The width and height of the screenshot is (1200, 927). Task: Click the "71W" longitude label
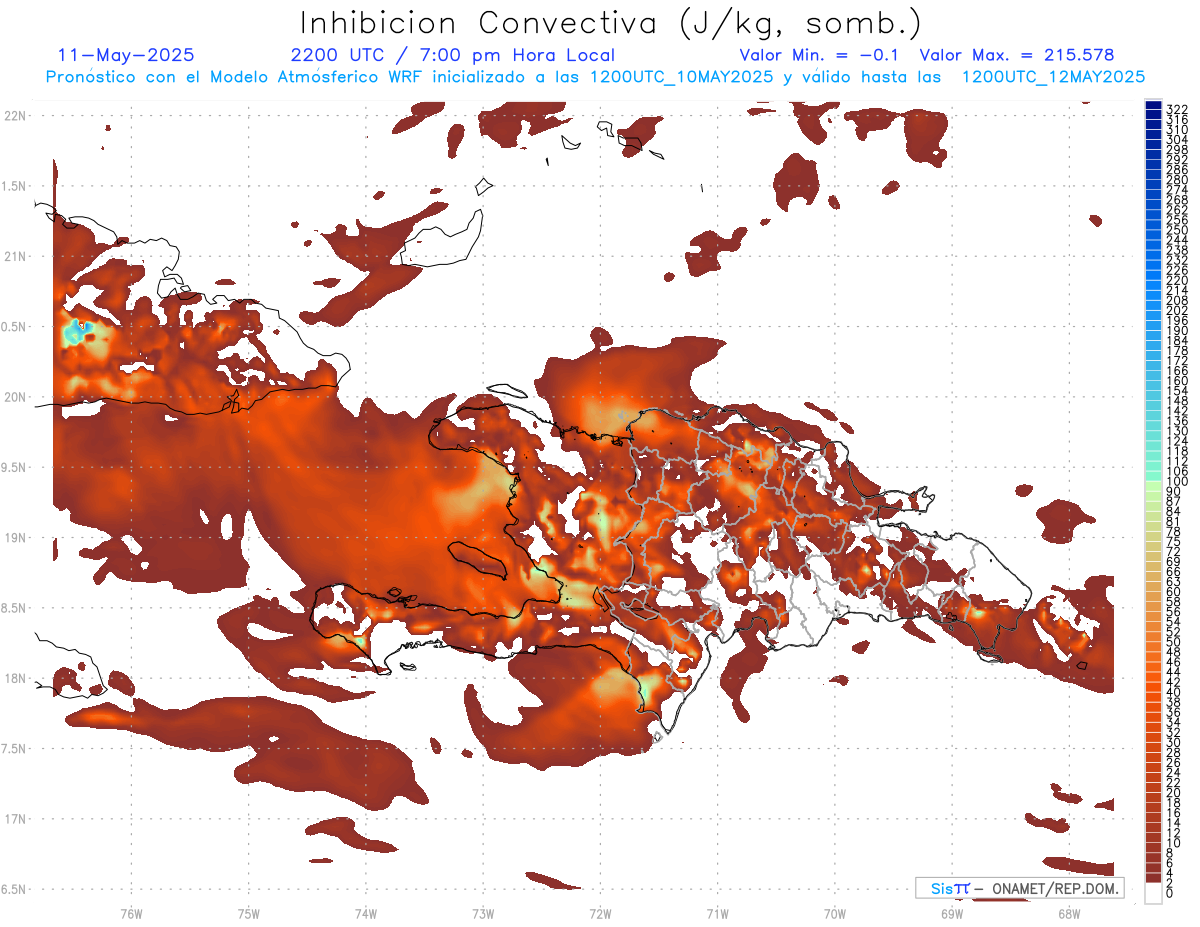[717, 914]
